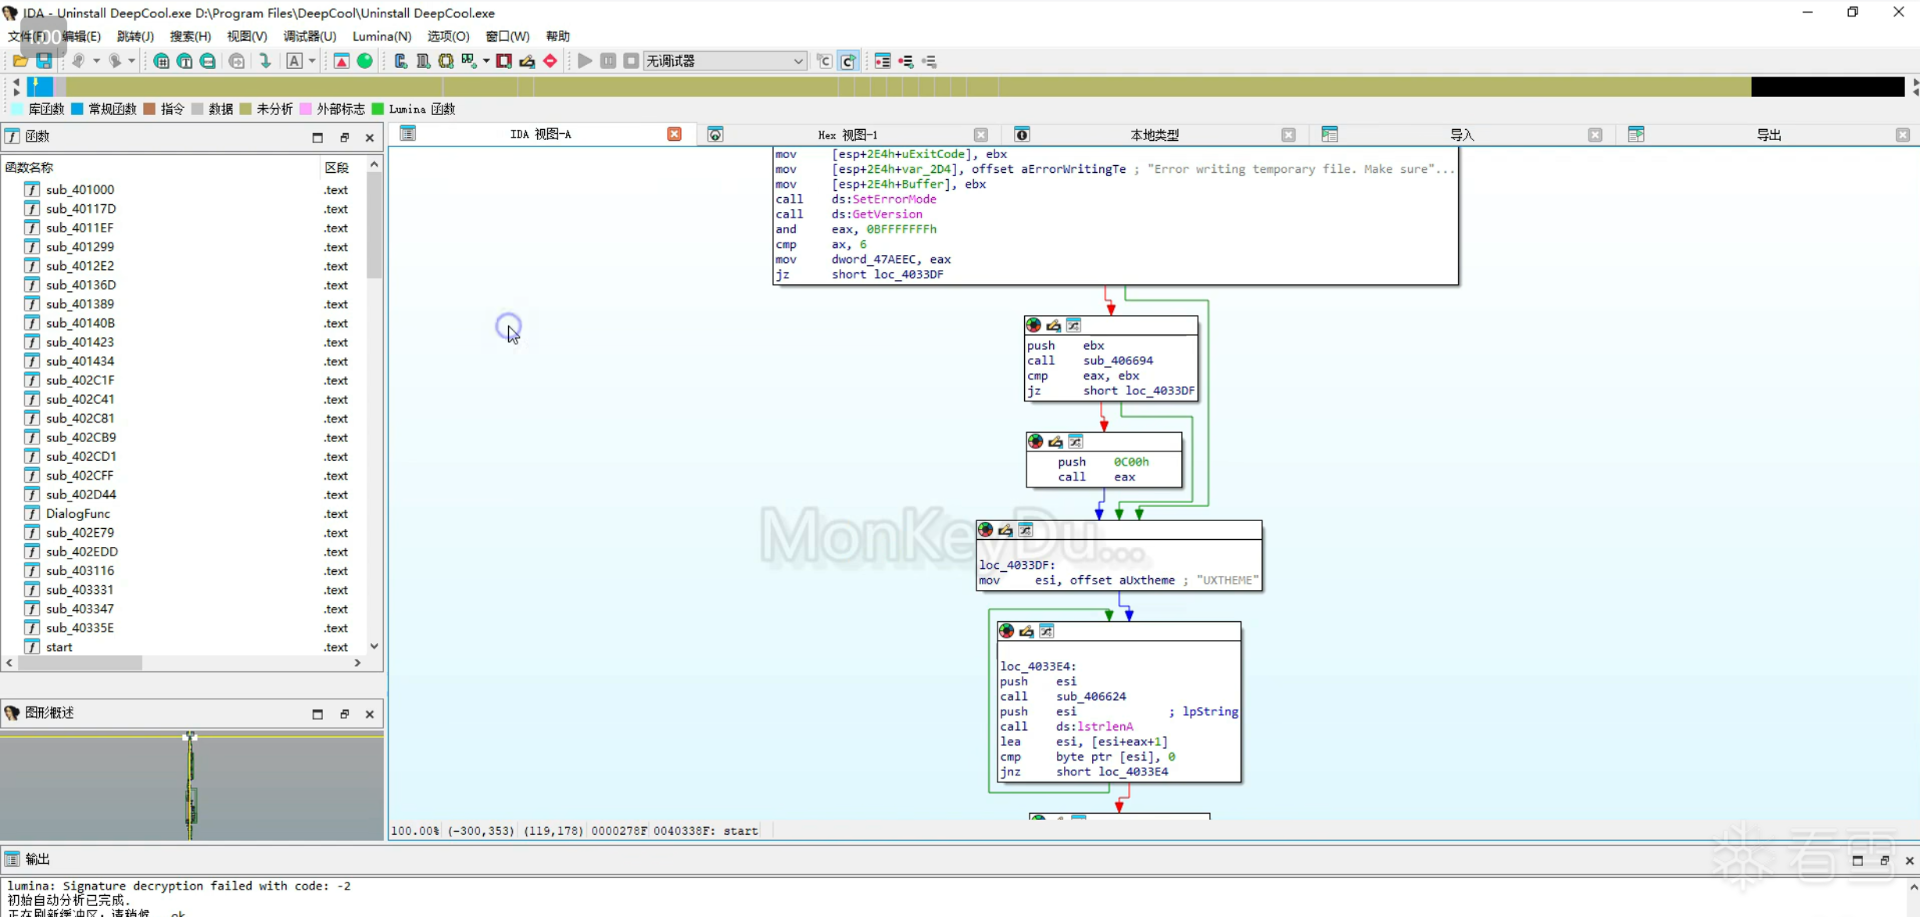This screenshot has width=1920, height=917.
Task: Click the pencil edit toolbar icon
Action: (527, 61)
